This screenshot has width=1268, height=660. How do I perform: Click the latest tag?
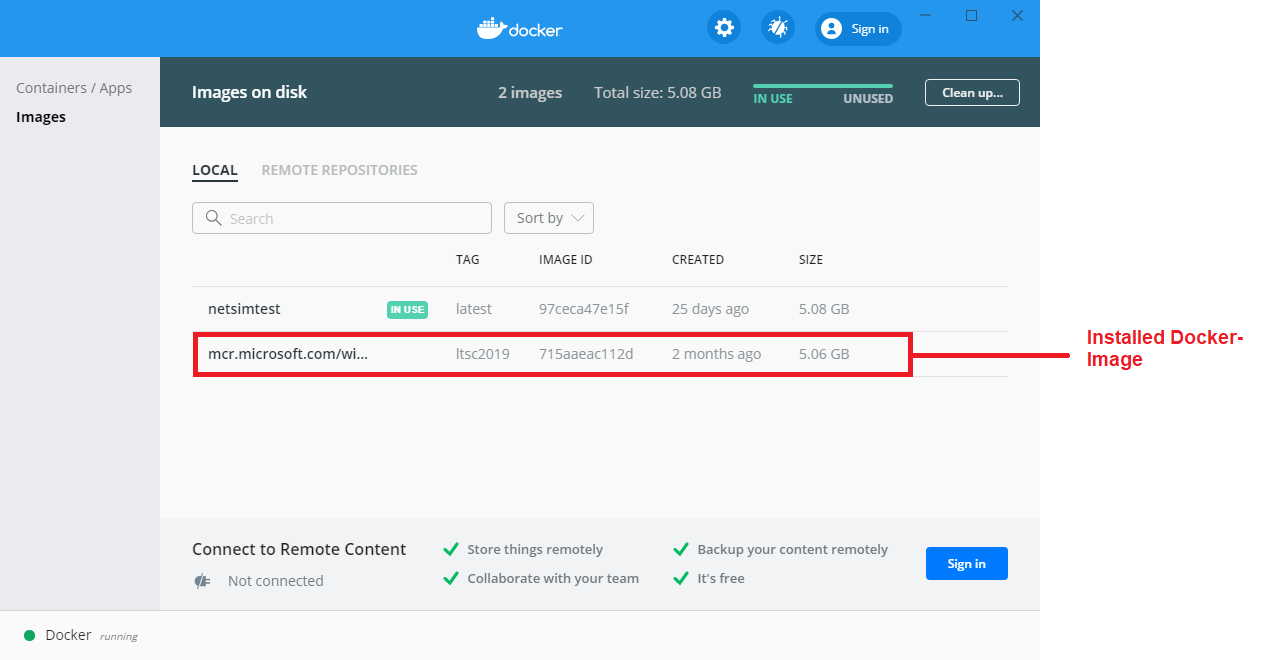pyautogui.click(x=474, y=309)
